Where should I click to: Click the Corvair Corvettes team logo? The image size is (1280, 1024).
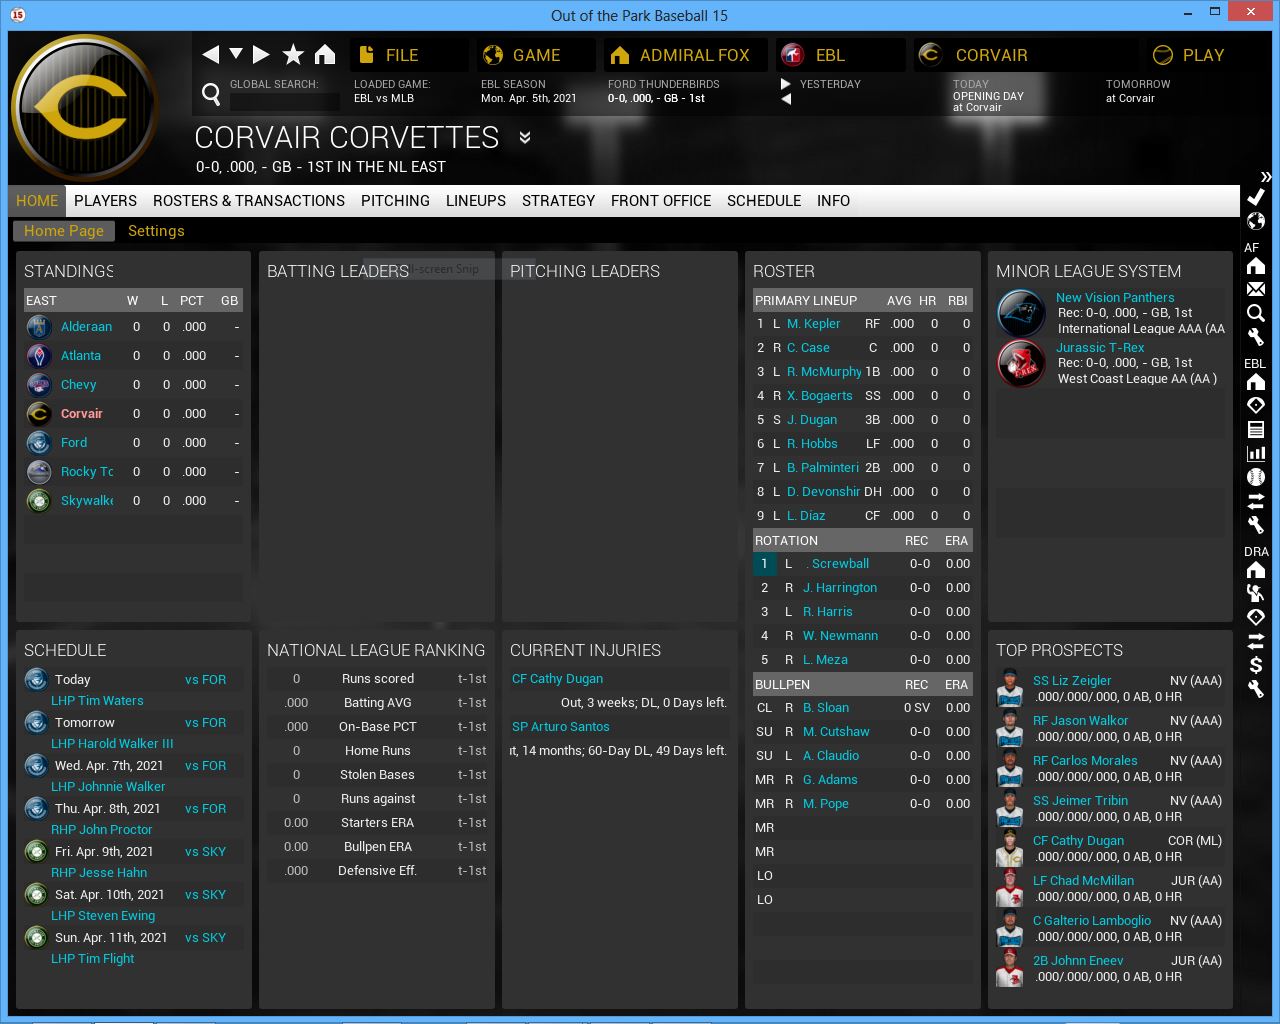click(x=84, y=107)
